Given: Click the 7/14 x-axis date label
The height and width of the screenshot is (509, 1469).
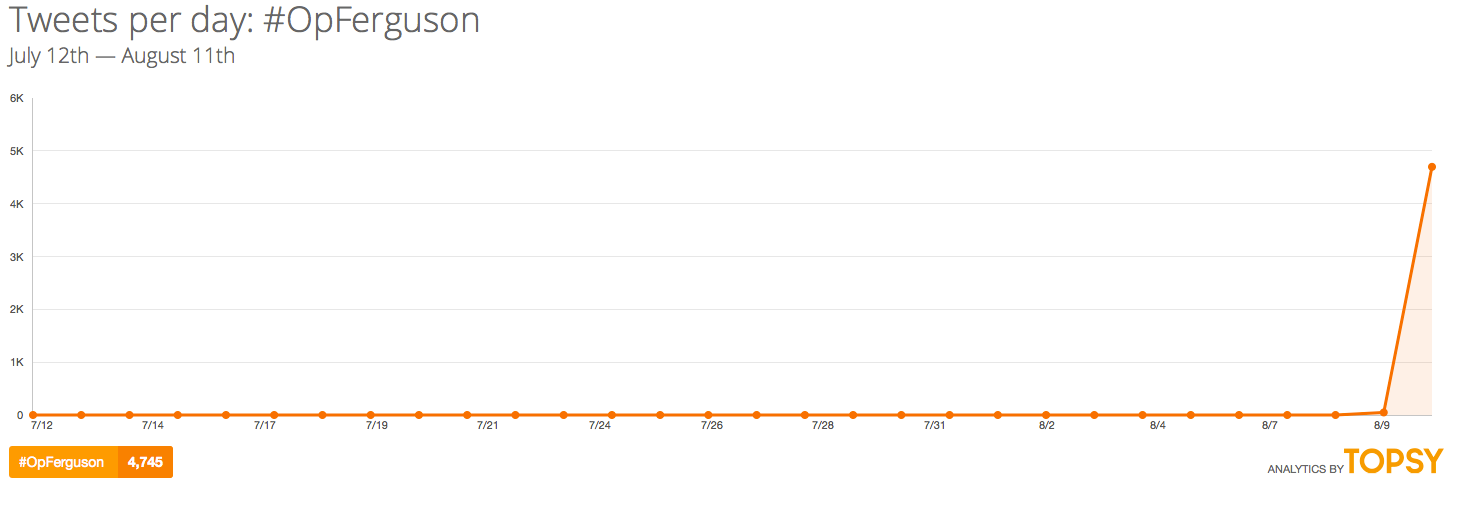Looking at the screenshot, I should (153, 426).
